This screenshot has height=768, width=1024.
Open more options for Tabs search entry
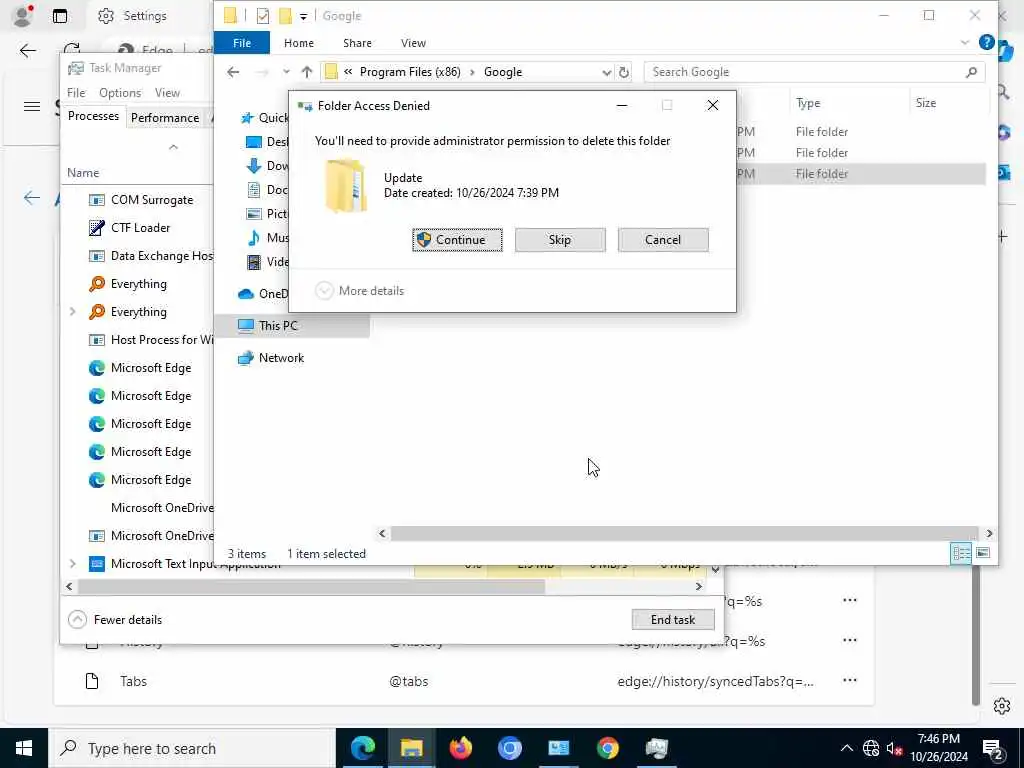point(849,680)
